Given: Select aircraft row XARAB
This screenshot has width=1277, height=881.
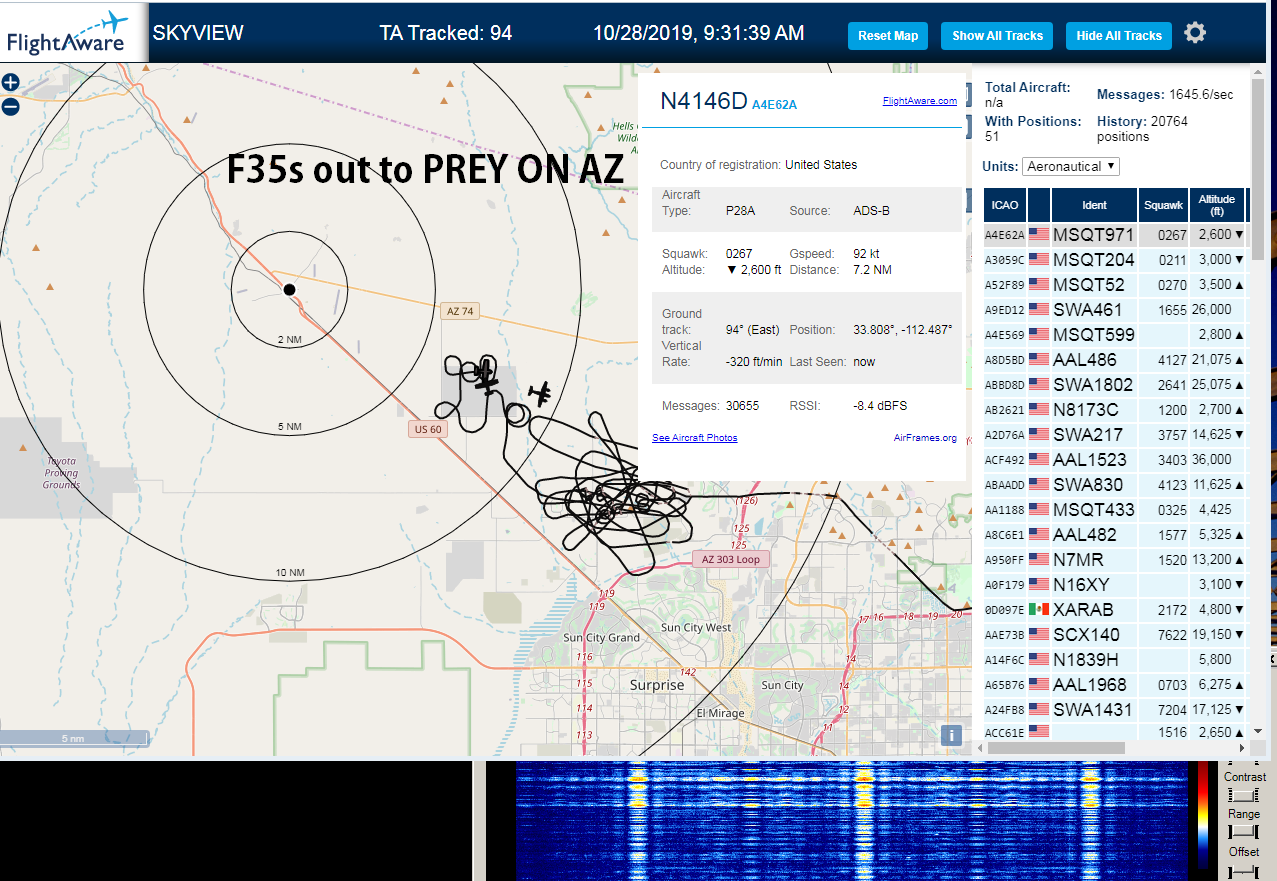Looking at the screenshot, I should [1114, 610].
